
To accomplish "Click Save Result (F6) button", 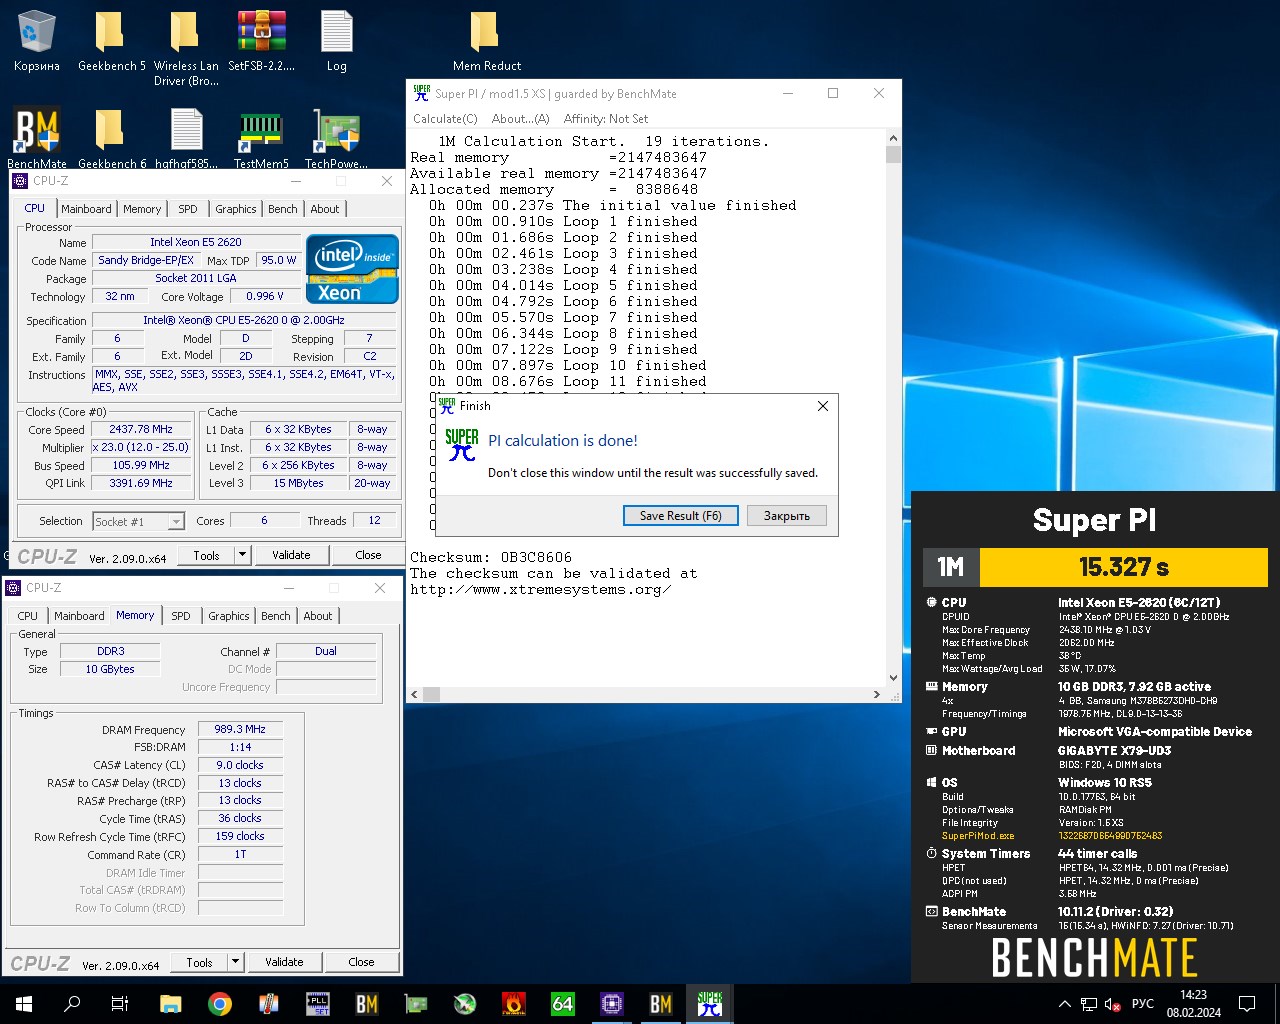I will (x=680, y=516).
